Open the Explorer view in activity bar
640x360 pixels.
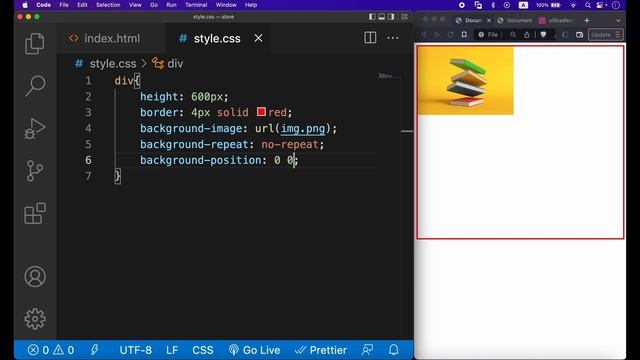pos(35,44)
